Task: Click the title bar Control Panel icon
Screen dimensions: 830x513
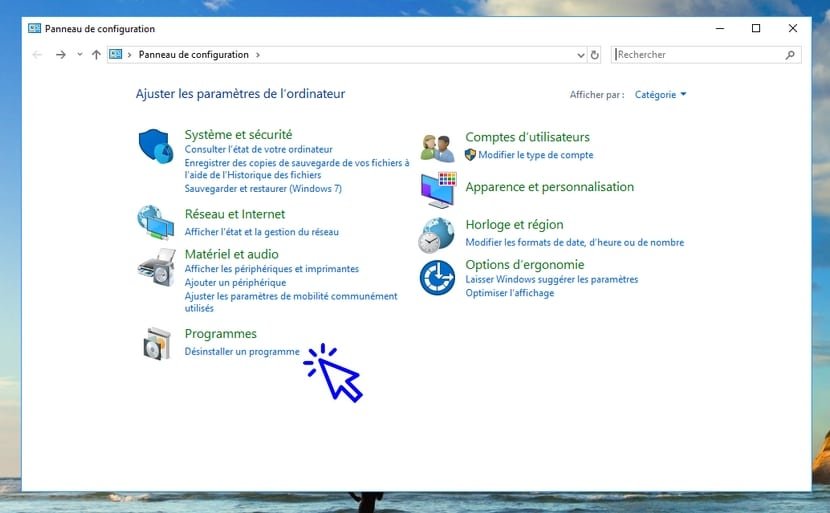Action: coord(34,28)
